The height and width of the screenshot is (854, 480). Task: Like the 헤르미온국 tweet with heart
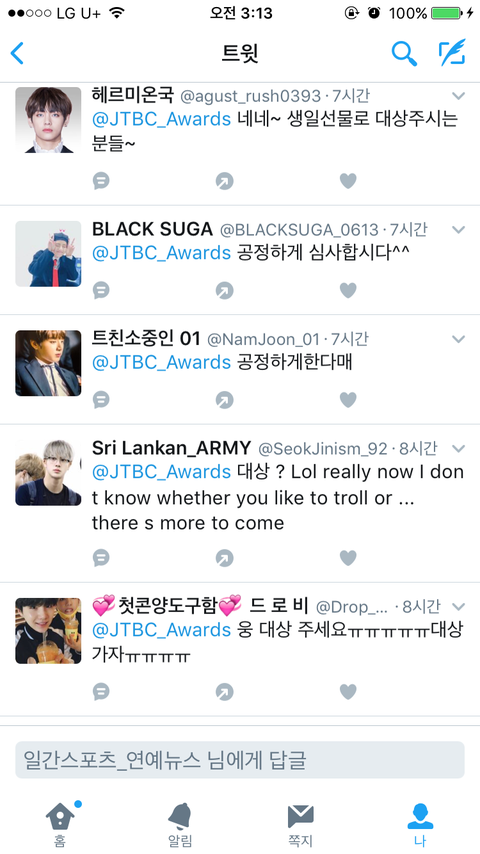[x=348, y=181]
